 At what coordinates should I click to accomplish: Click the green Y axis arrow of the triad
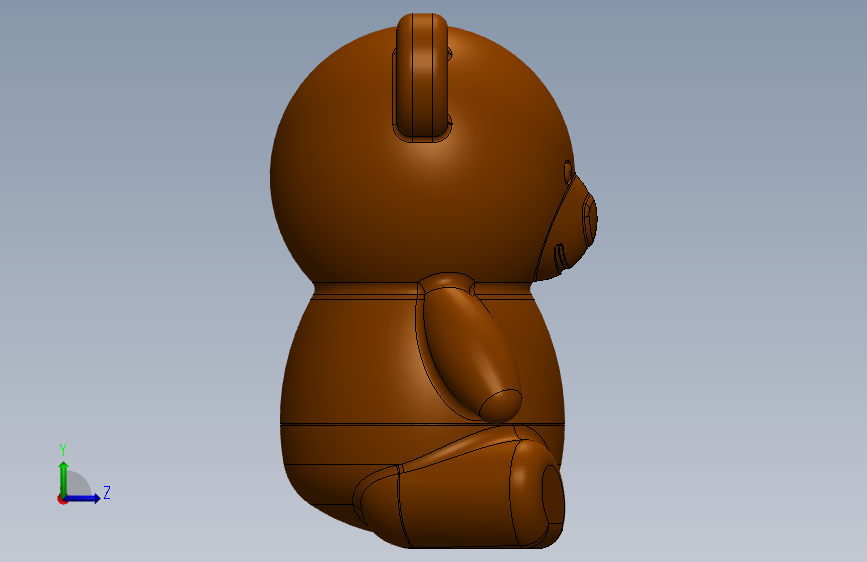[x=64, y=477]
